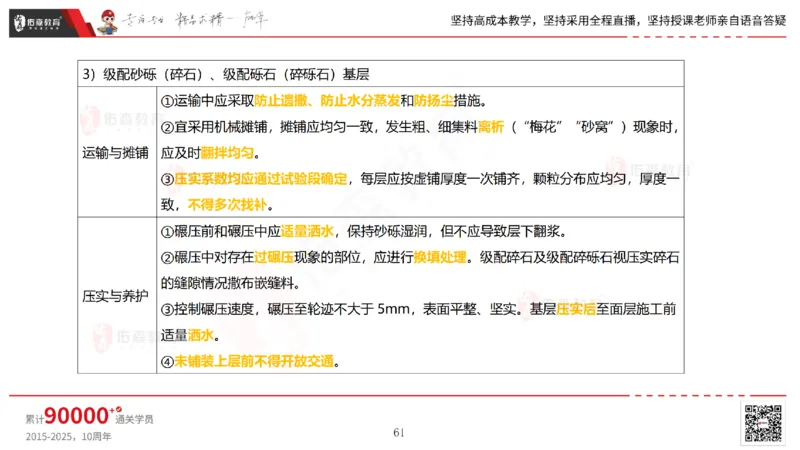Click the cartoon mascot beside the logo
This screenshot has width=800, height=450.
click(108, 22)
